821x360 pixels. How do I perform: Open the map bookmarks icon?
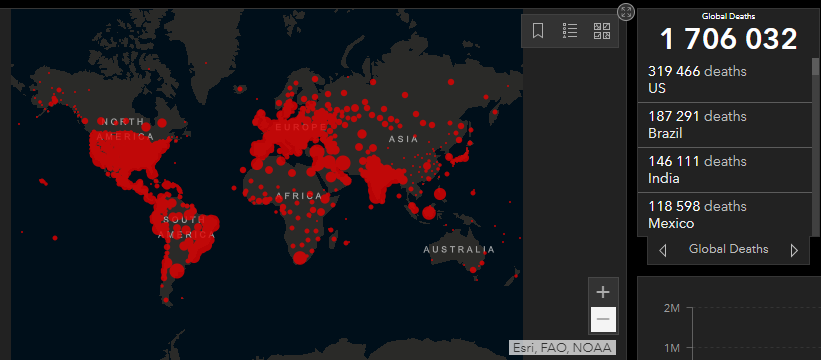(538, 31)
